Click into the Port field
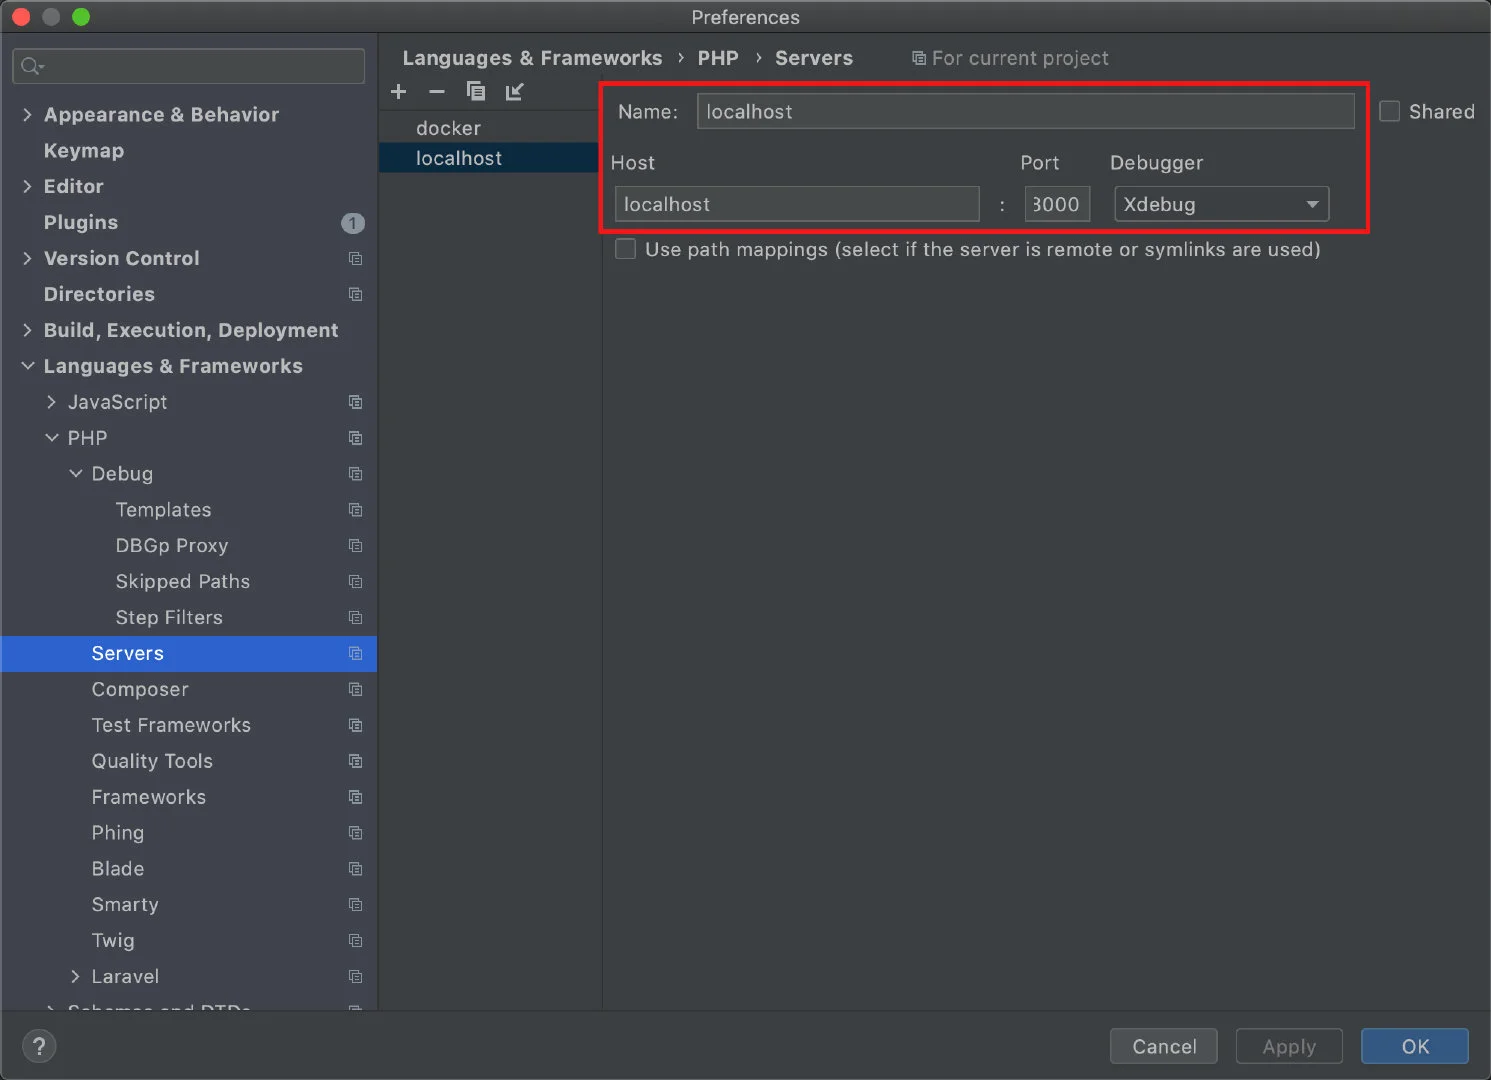This screenshot has height=1080, width=1491. [1056, 204]
